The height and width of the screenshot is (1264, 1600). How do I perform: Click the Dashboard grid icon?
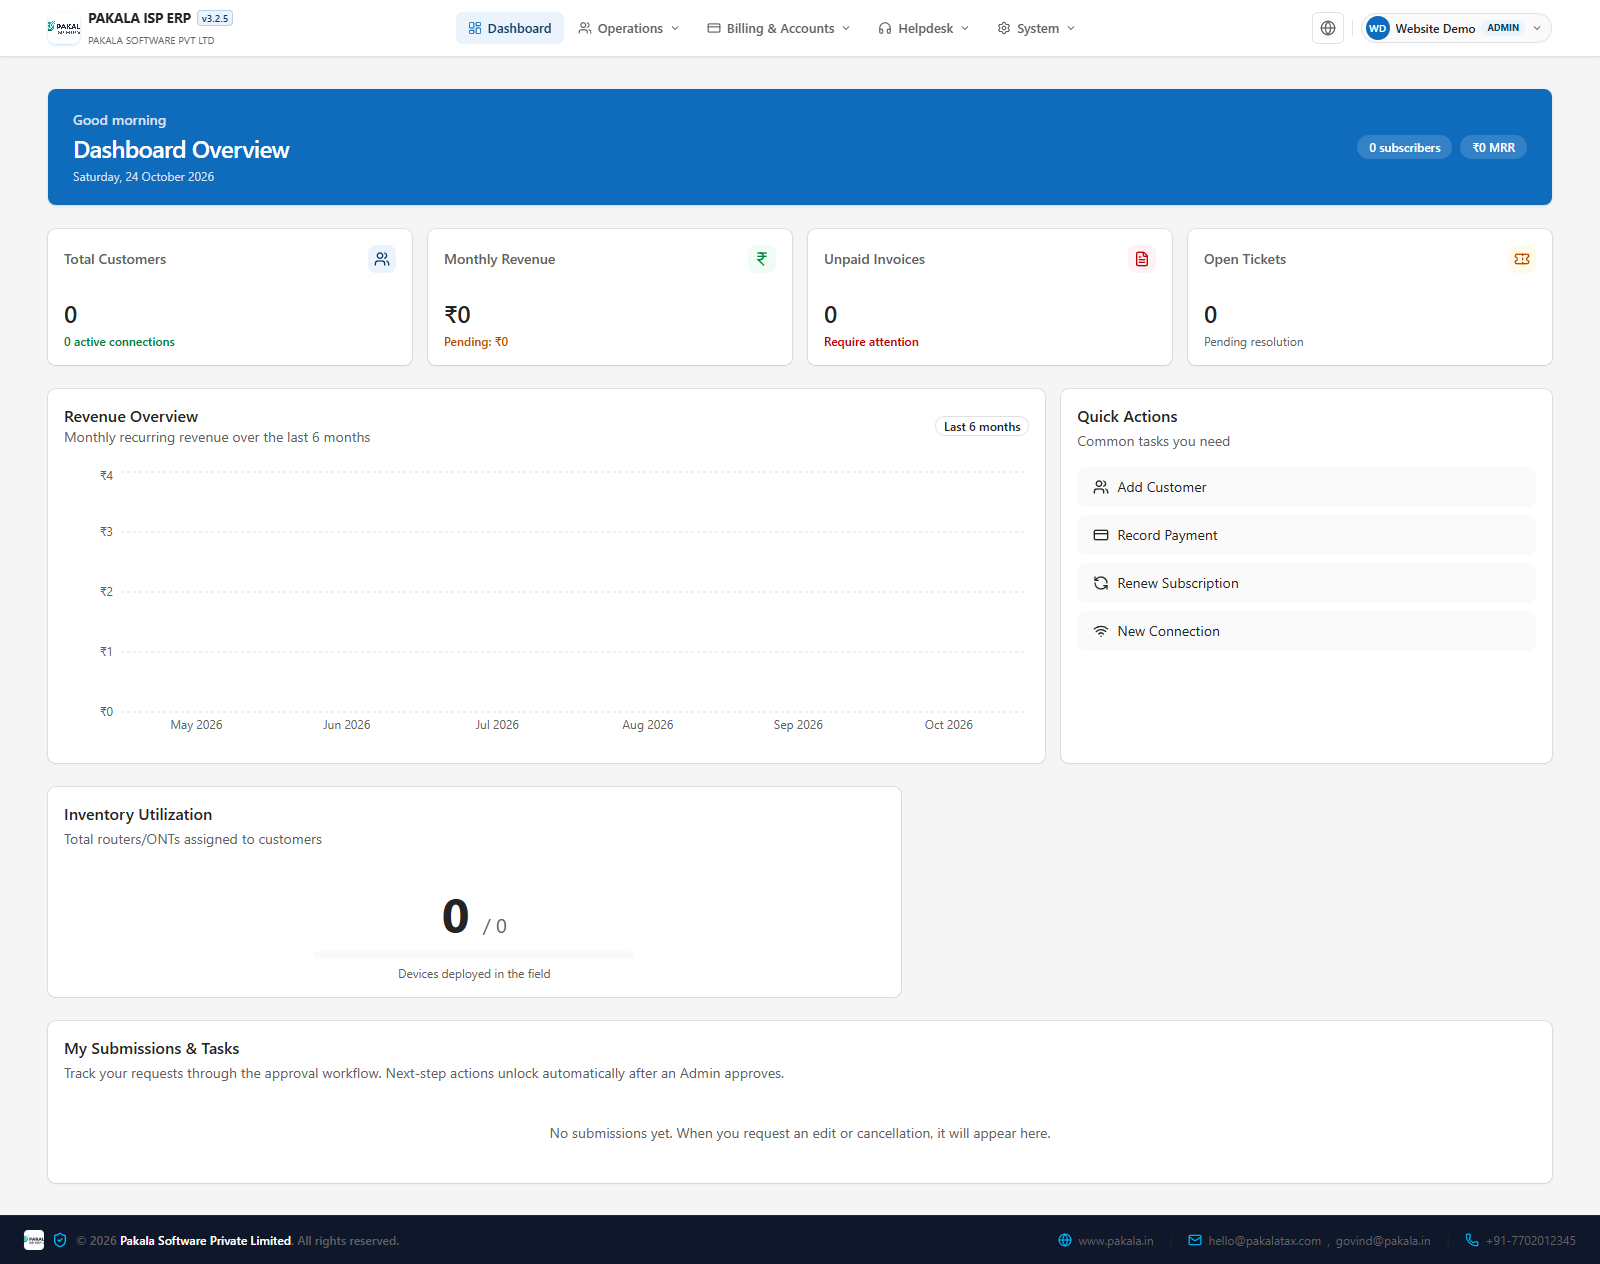tap(475, 28)
